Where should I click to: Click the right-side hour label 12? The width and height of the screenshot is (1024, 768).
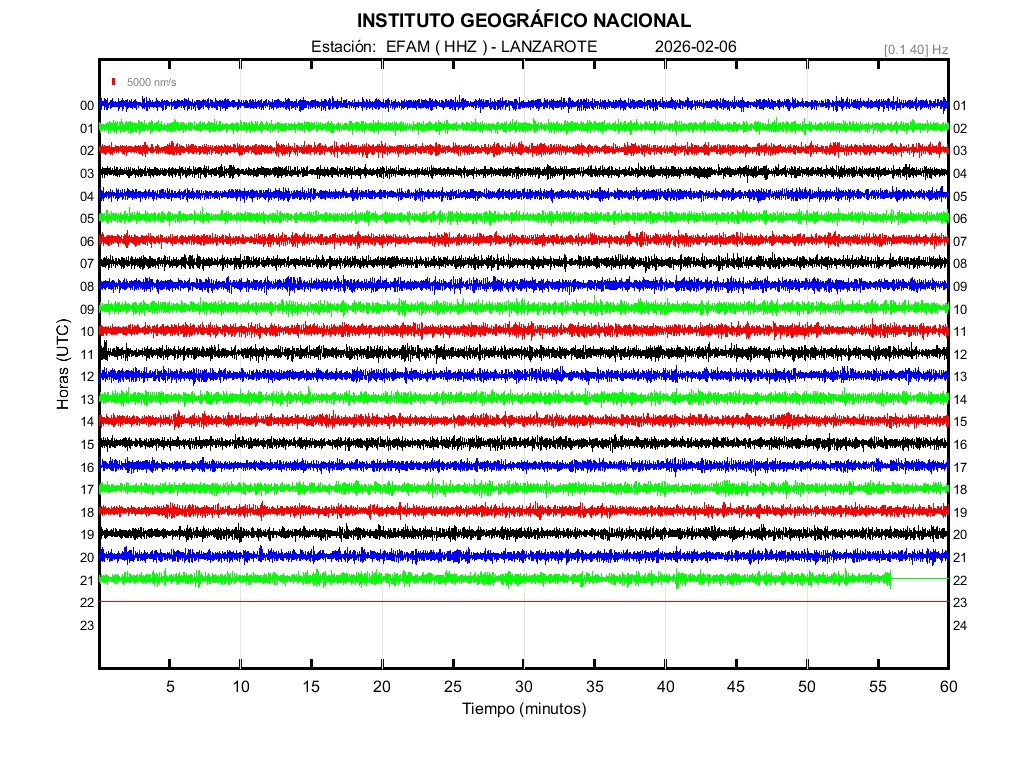tap(960, 354)
